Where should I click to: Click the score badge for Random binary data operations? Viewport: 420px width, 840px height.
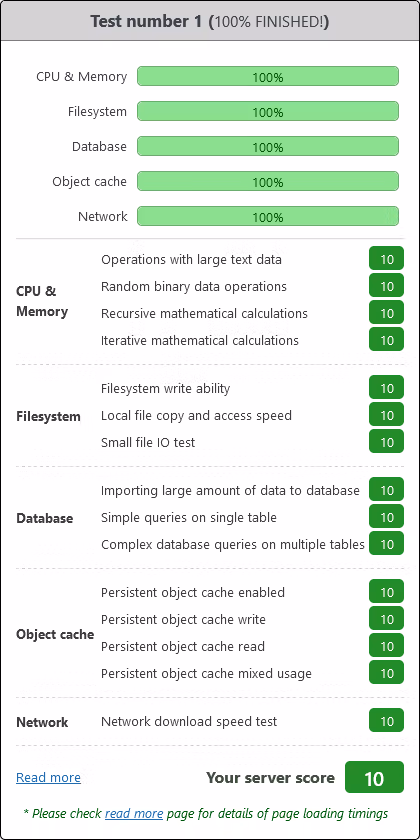tap(386, 286)
